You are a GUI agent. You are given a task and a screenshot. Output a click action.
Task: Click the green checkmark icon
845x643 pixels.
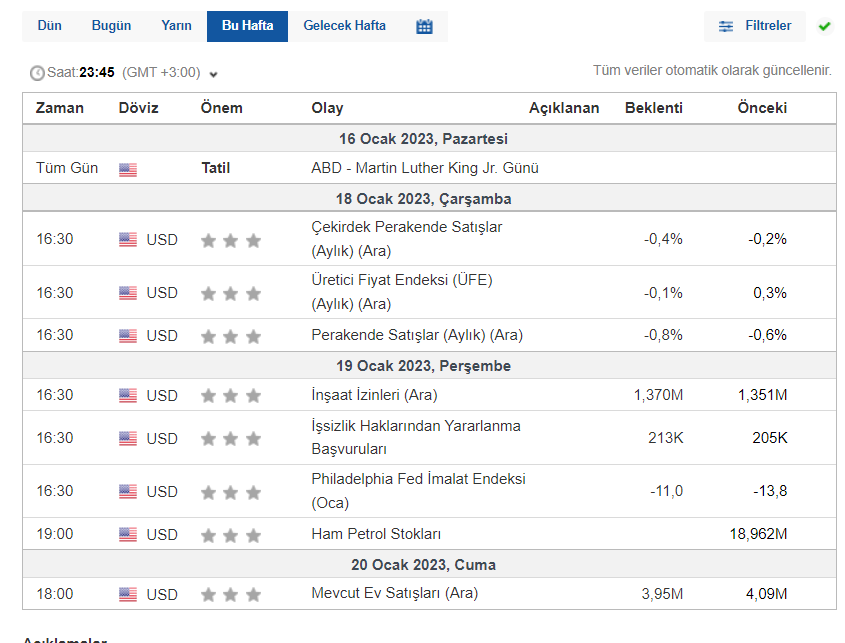pos(824,26)
